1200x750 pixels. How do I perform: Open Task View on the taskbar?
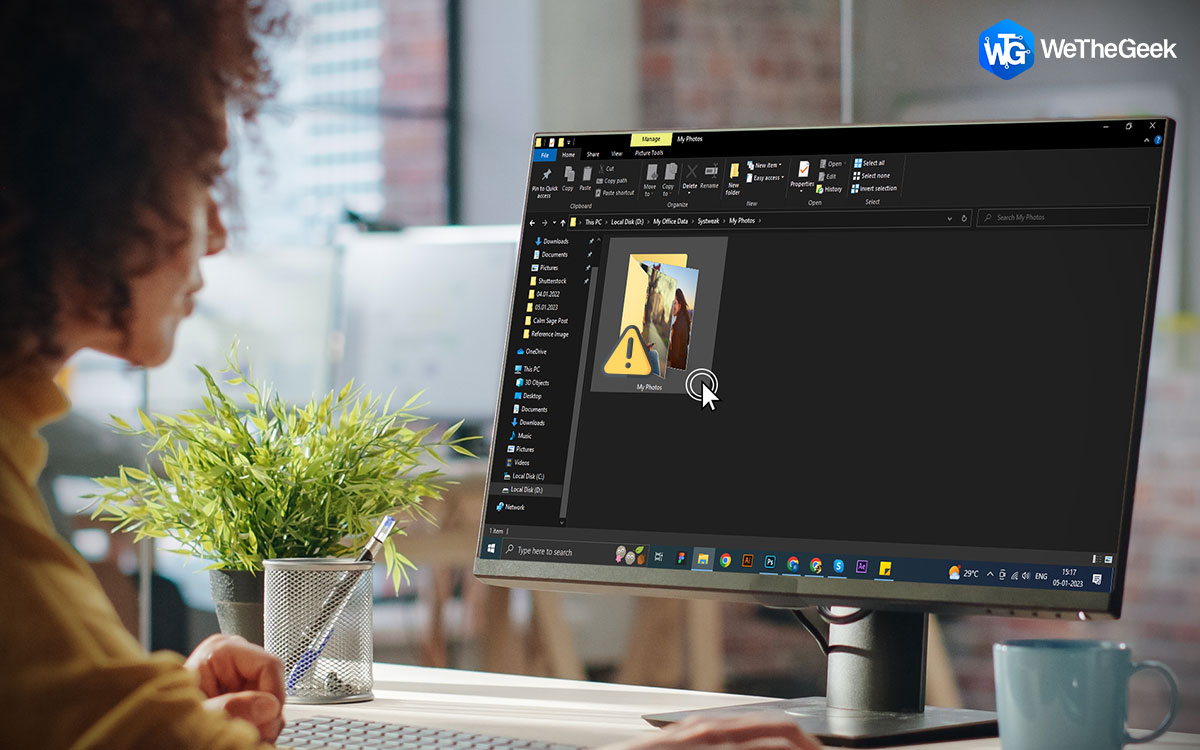coord(659,556)
